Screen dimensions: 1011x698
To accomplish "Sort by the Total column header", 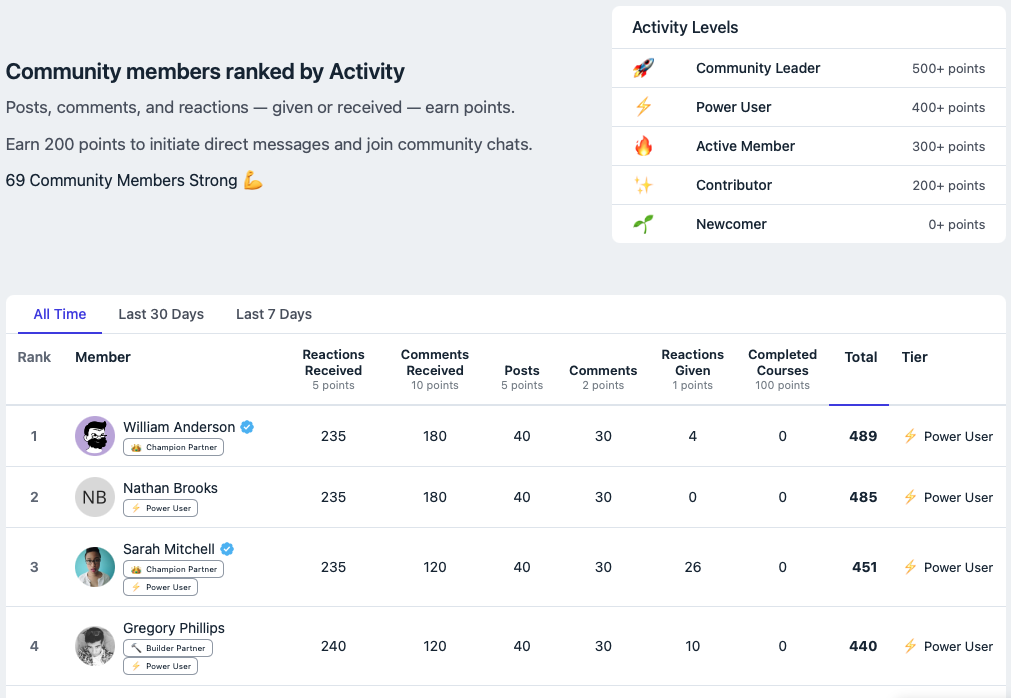I will point(861,357).
